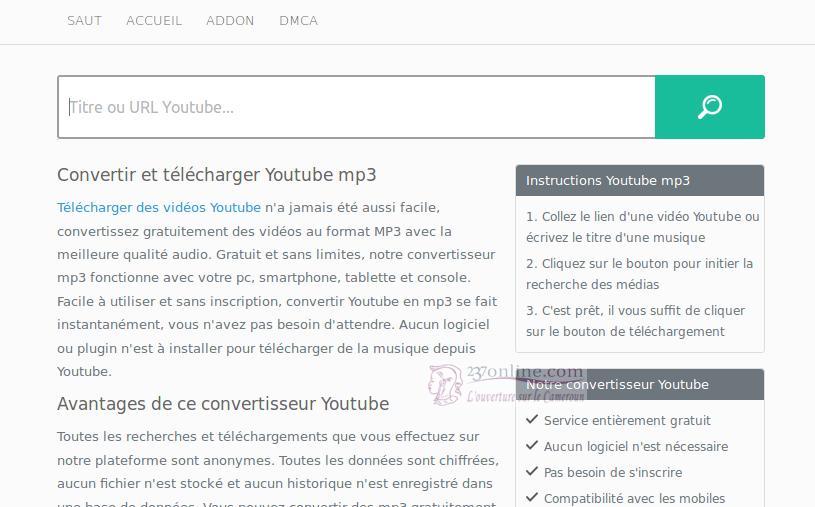The height and width of the screenshot is (507, 815).
Task: Click the 'Notre convertisseur Youtube' panel header
Action: click(x=640, y=384)
